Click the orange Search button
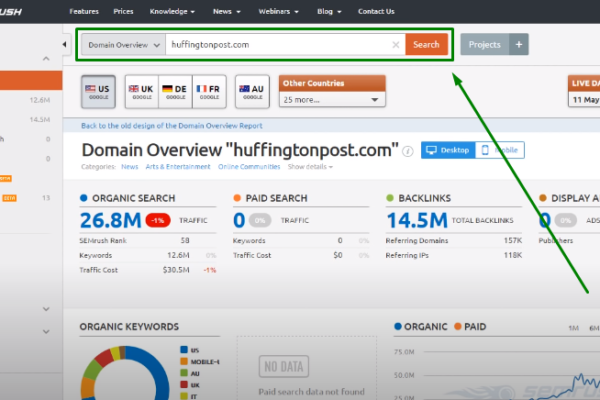The height and width of the screenshot is (400, 600). pyautogui.click(x=426, y=44)
